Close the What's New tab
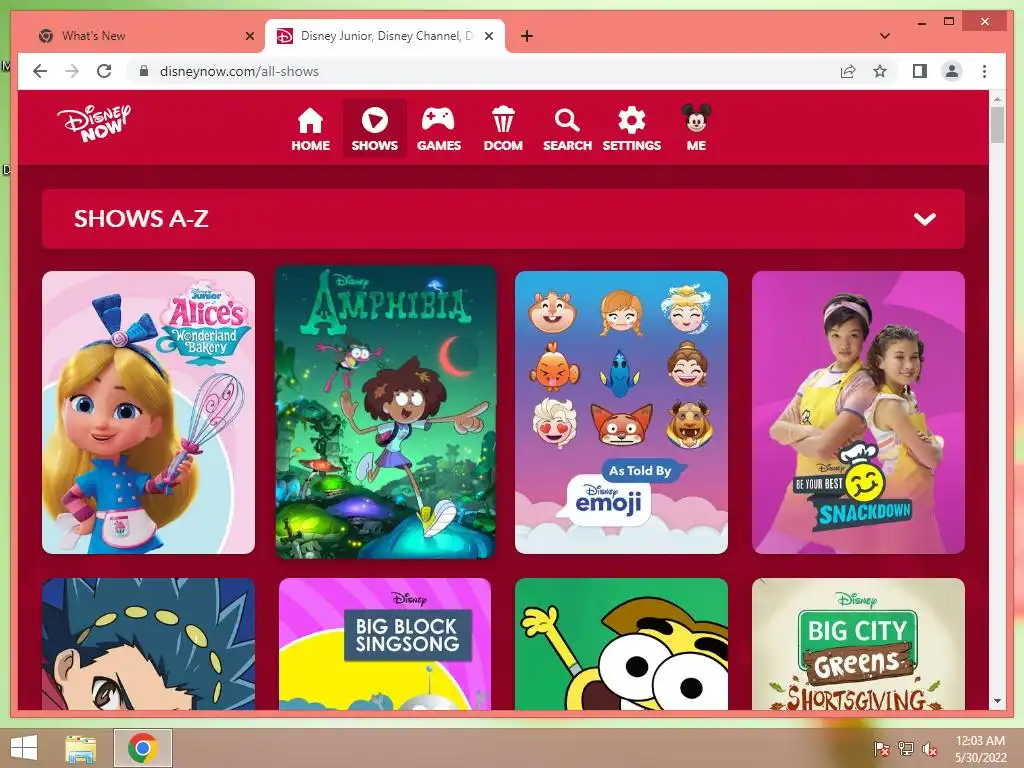The height and width of the screenshot is (768, 1024). tap(249, 37)
